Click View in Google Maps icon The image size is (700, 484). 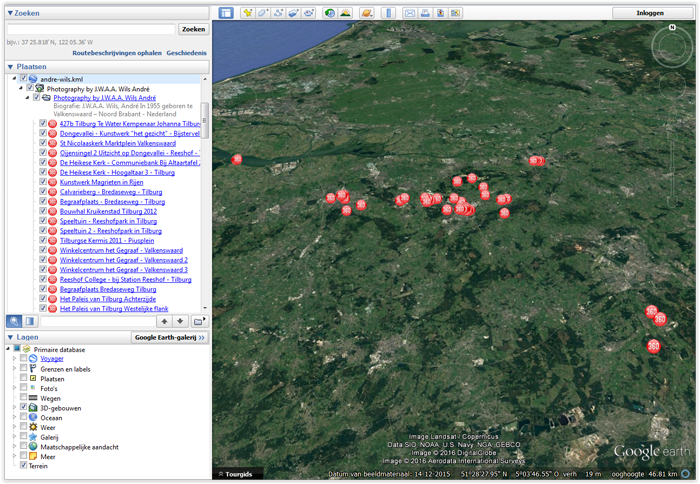(x=455, y=13)
